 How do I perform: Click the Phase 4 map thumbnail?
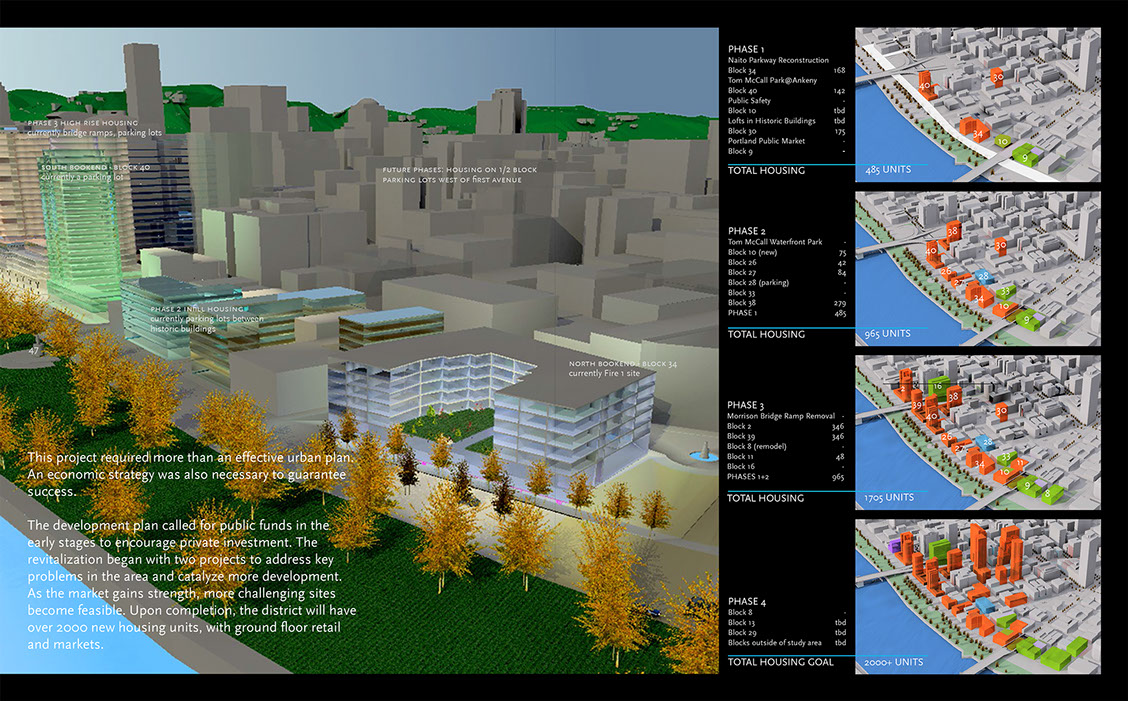click(x=978, y=596)
